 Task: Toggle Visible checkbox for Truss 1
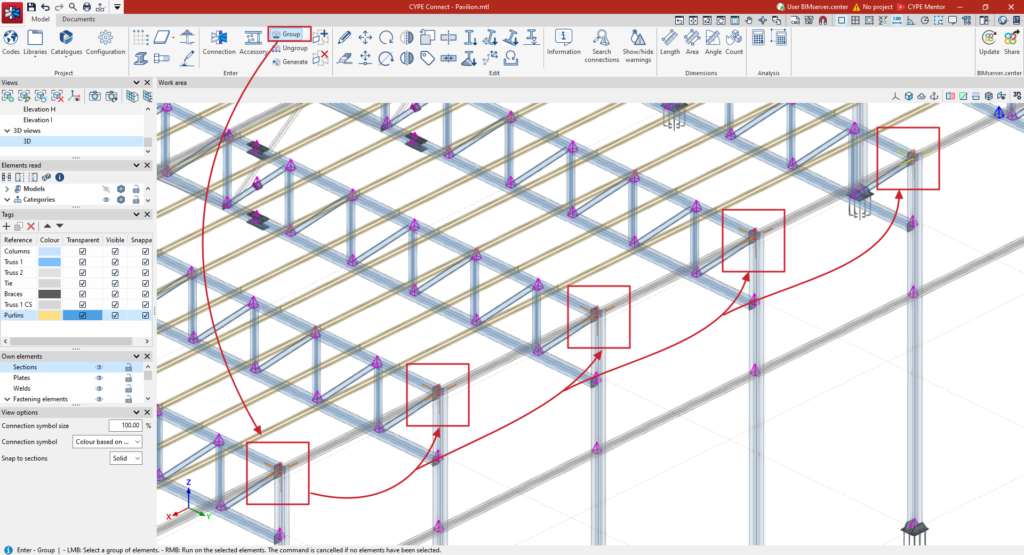(x=115, y=262)
